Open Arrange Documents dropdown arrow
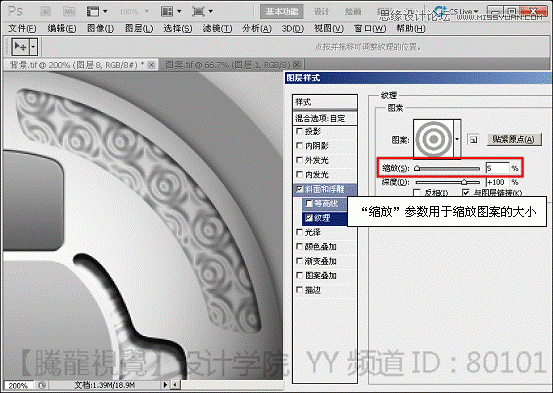Image resolution: width=553 pixels, height=393 pixels. pos(179,12)
